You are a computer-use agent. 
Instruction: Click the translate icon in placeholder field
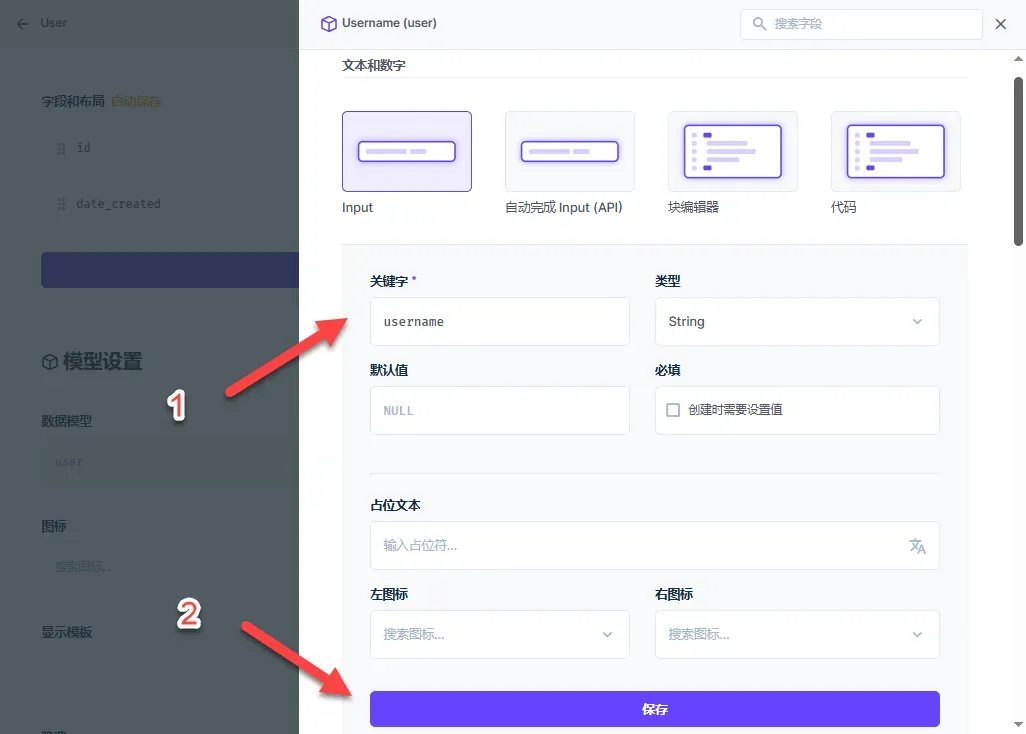click(917, 546)
